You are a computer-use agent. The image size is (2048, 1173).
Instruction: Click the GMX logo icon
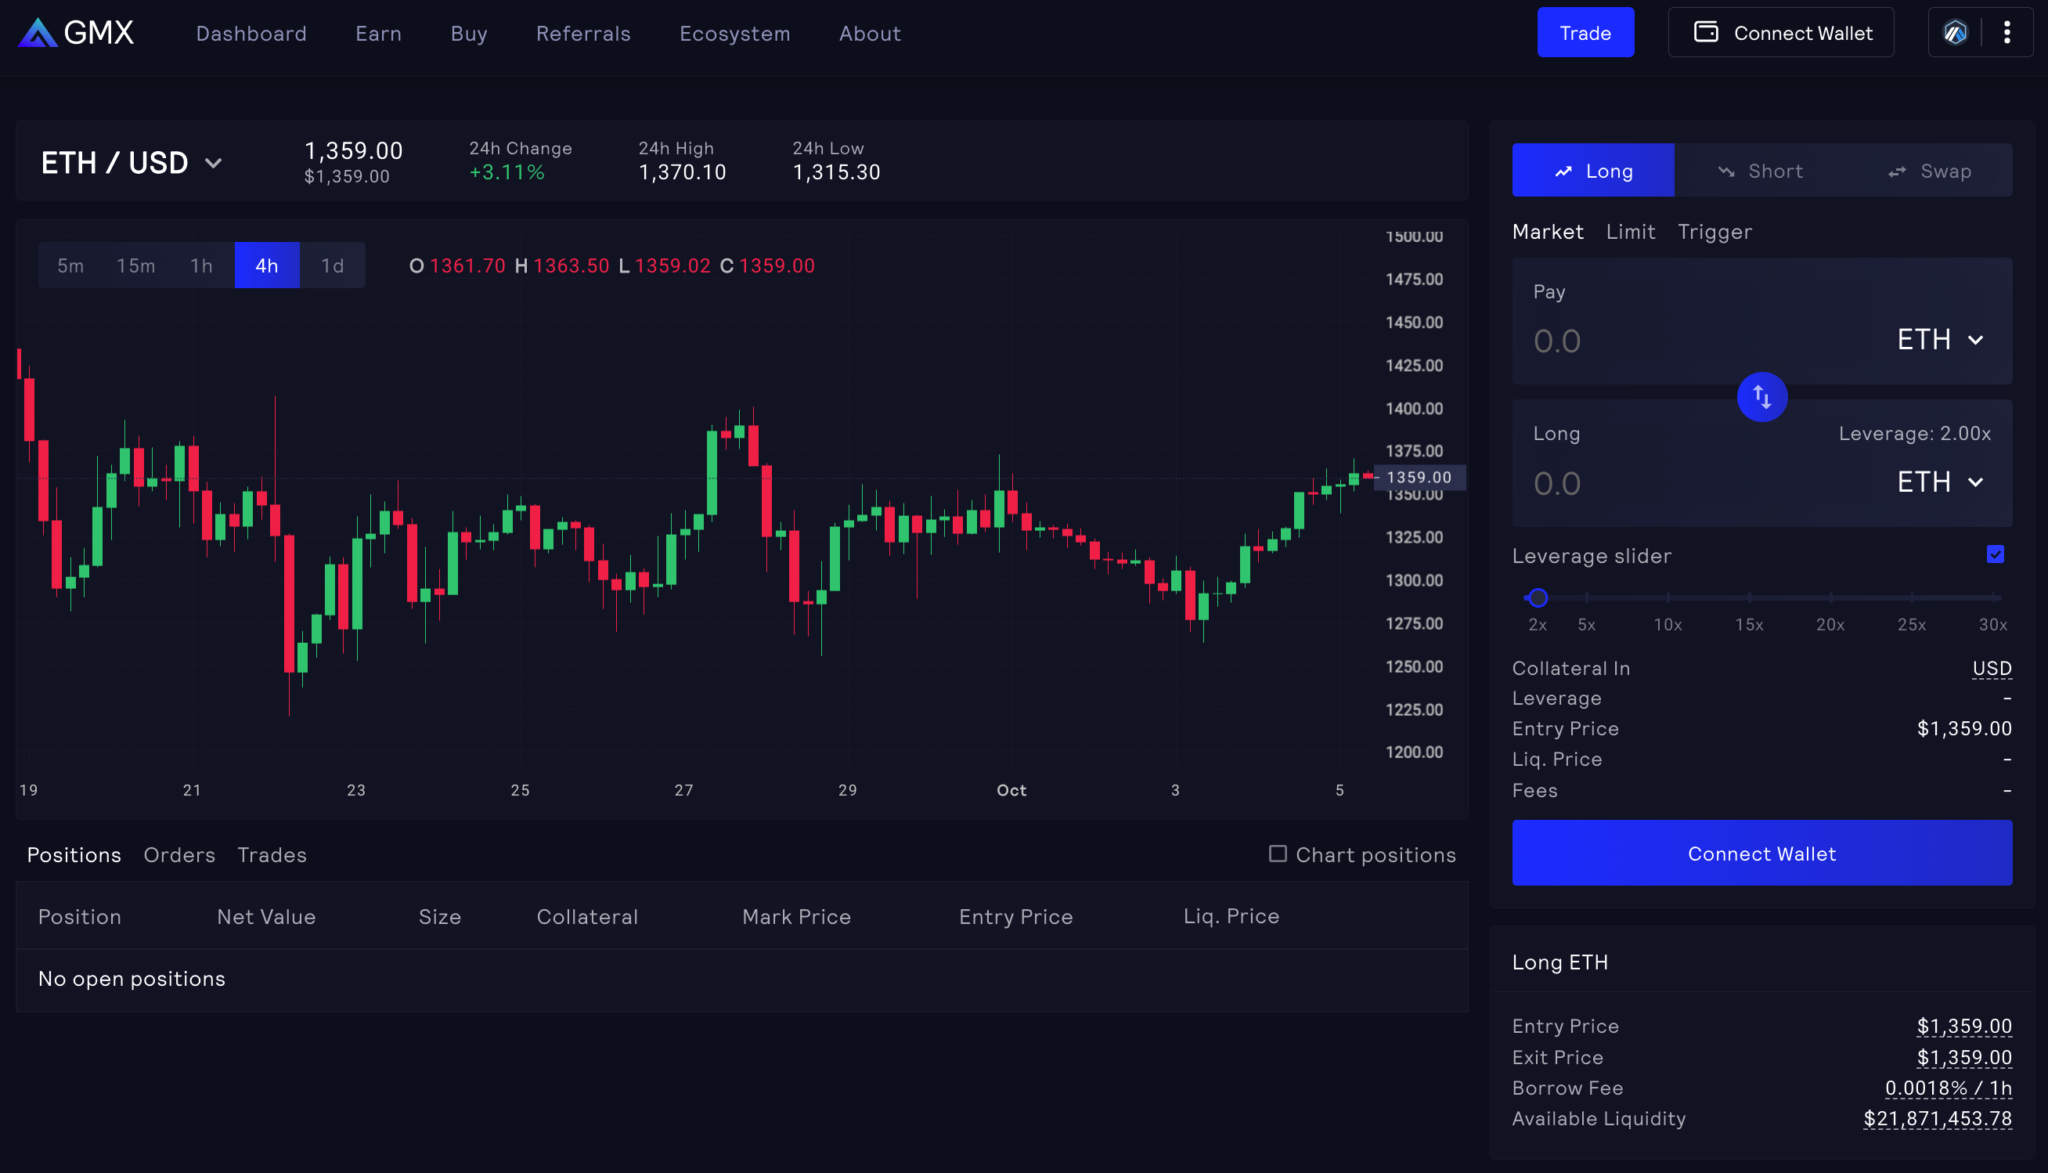click(x=38, y=33)
